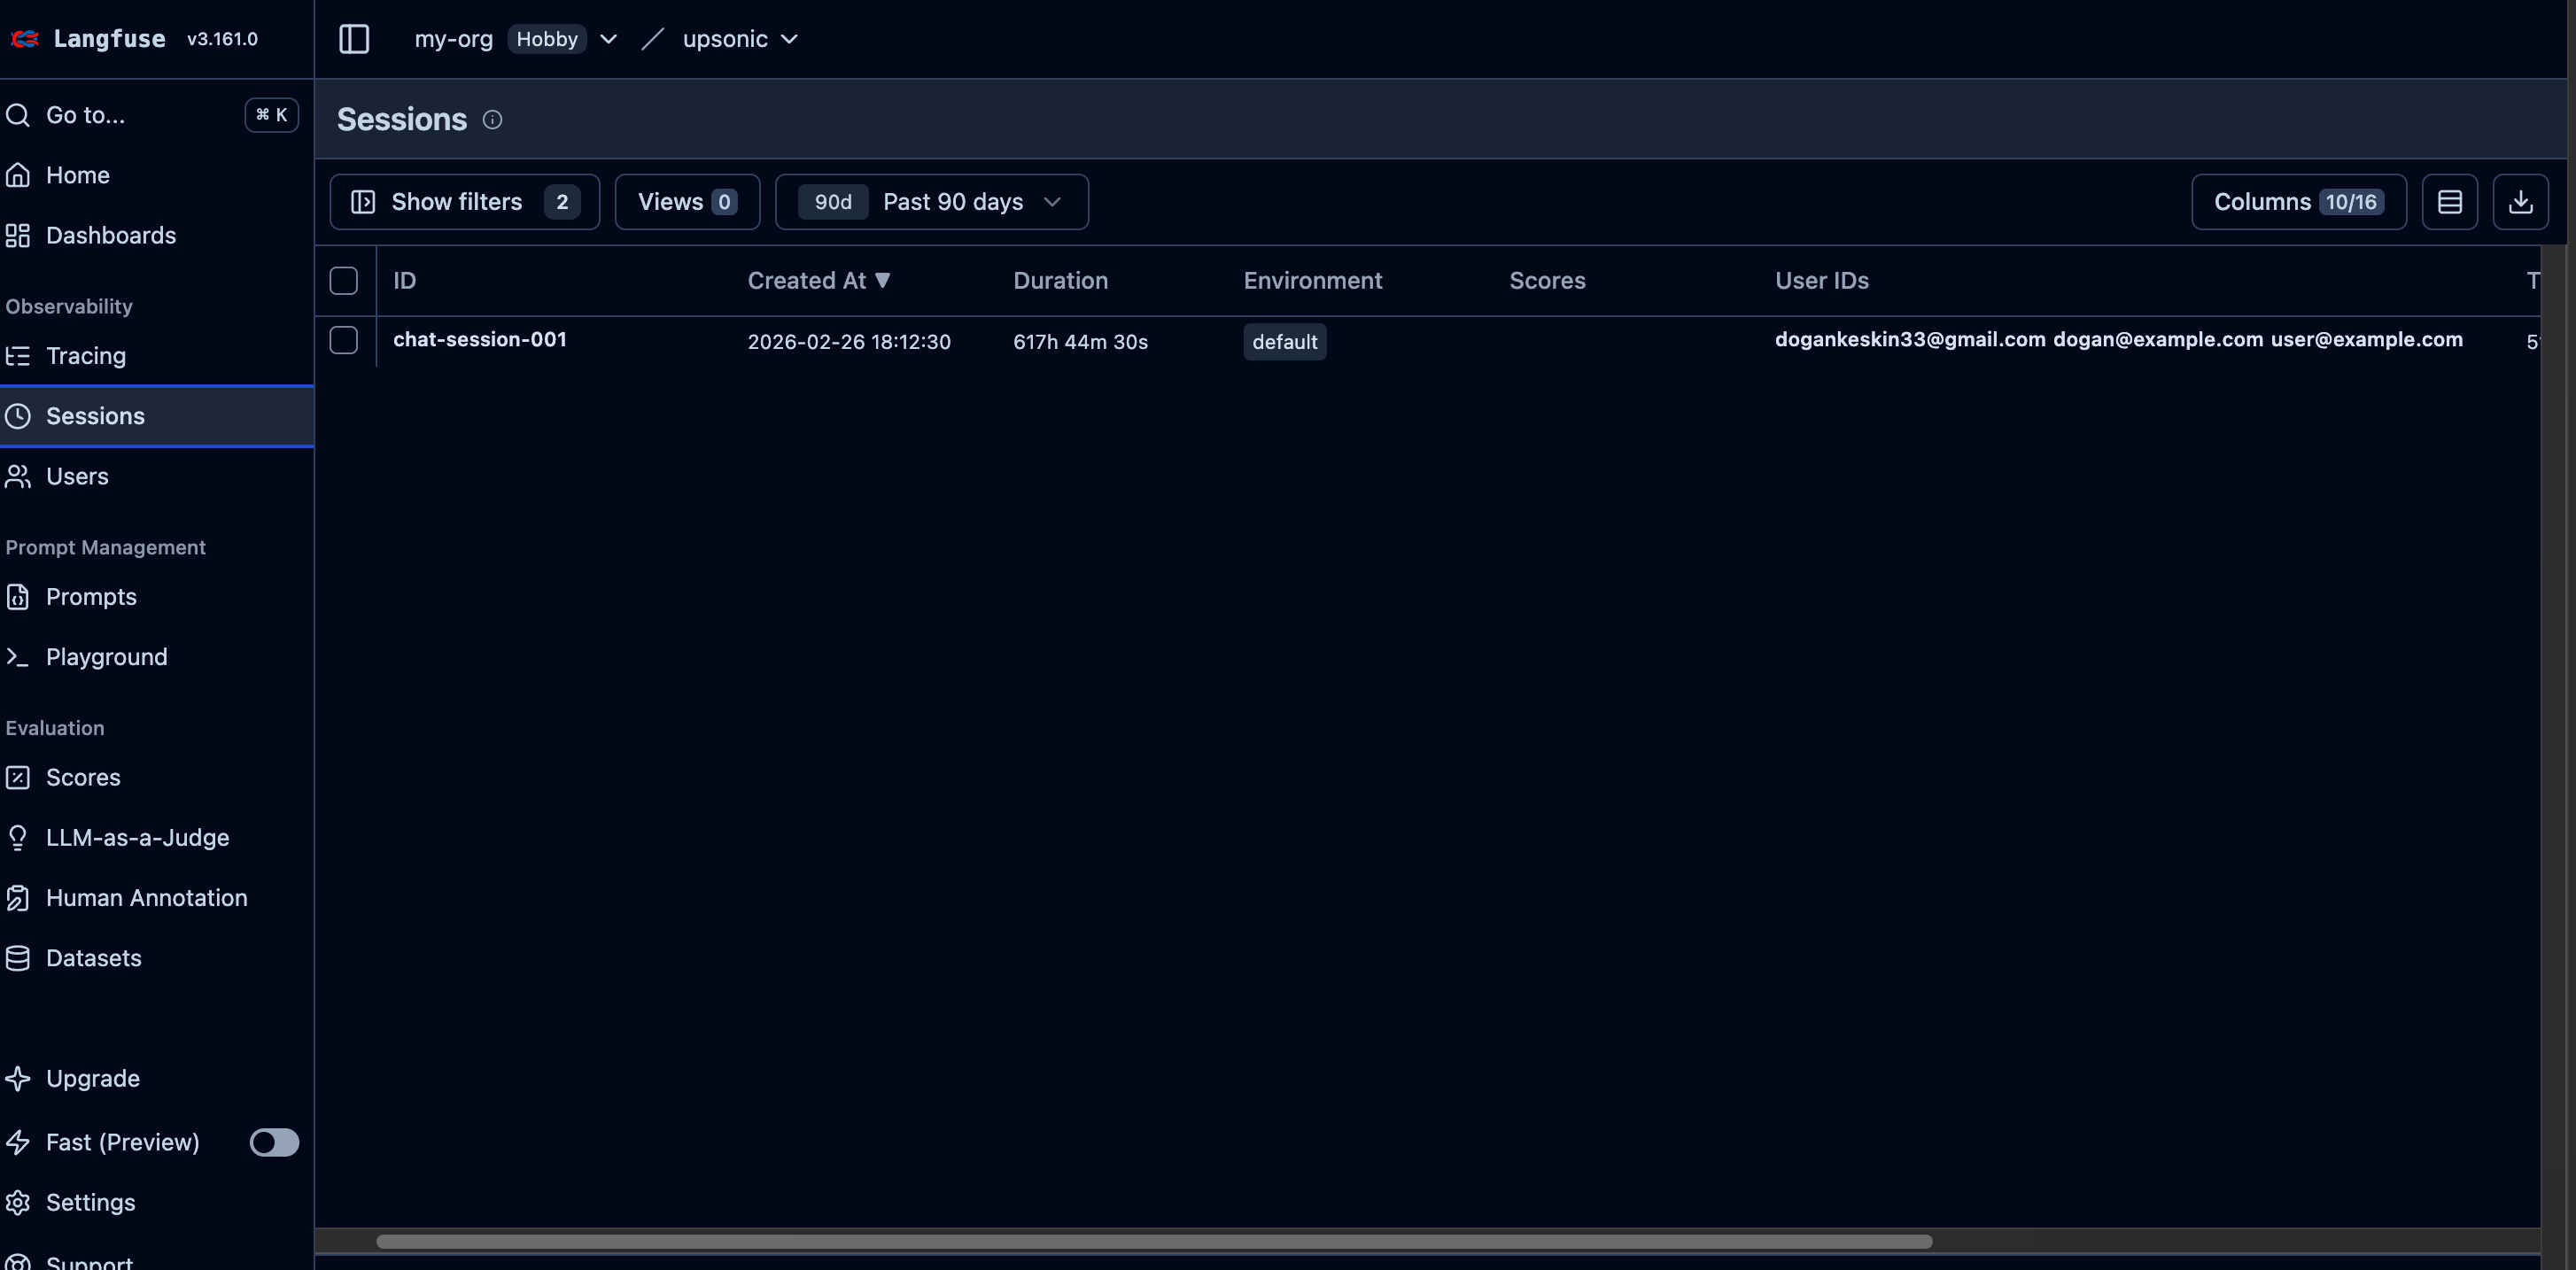The width and height of the screenshot is (2576, 1270).
Task: Click dogankeskin33@gmail.com user ID
Action: pos(1910,340)
